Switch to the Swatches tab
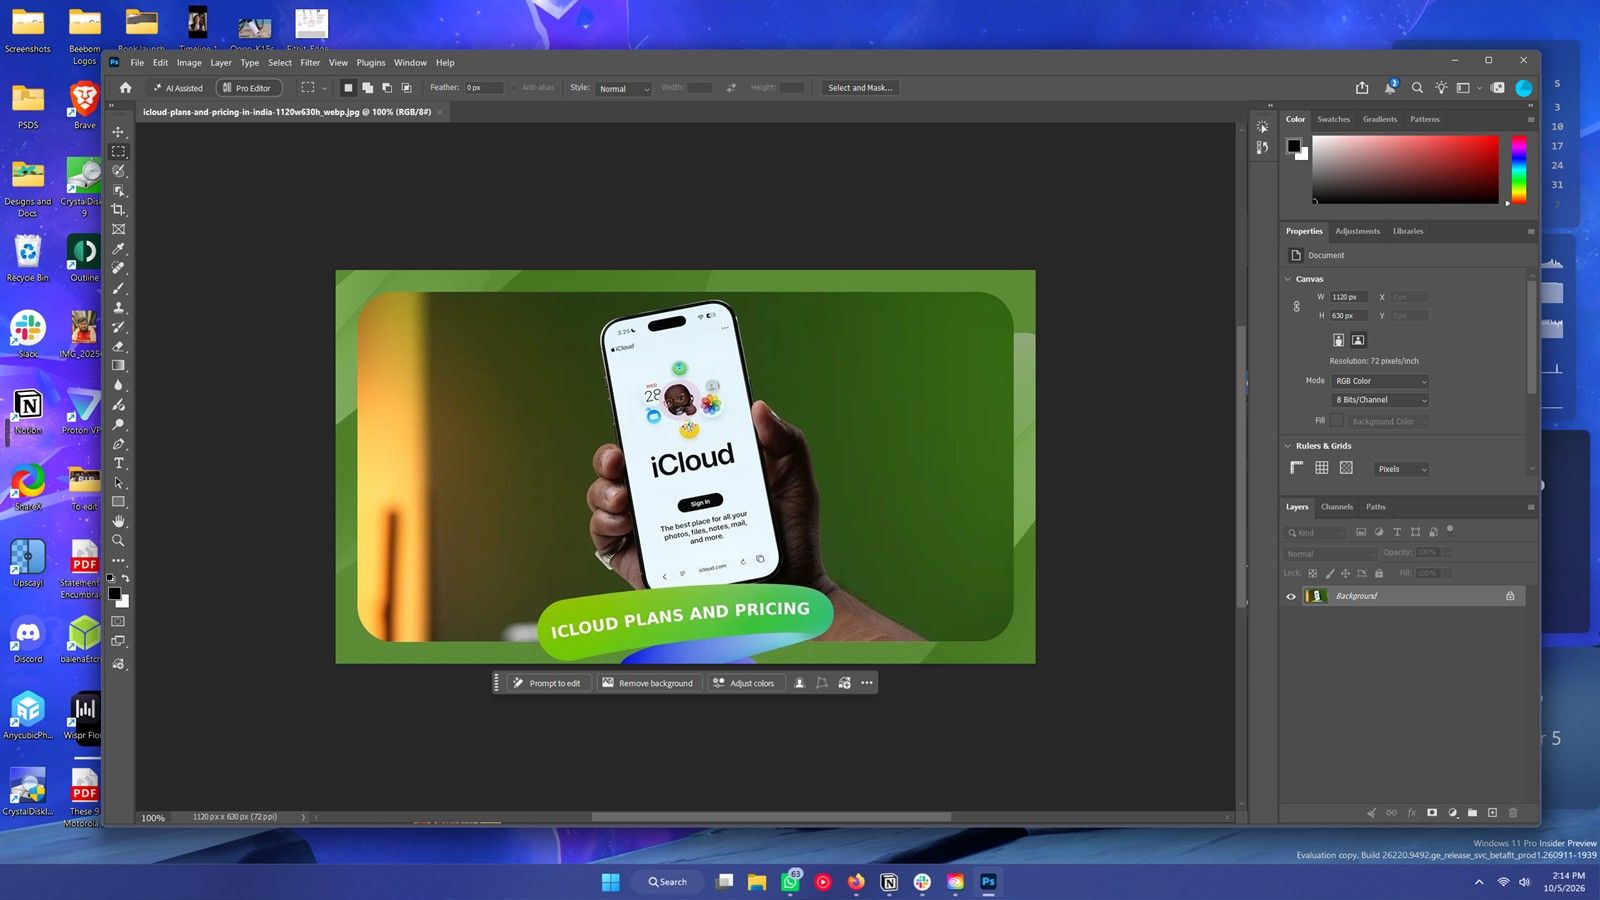This screenshot has height=900, width=1600. point(1333,119)
